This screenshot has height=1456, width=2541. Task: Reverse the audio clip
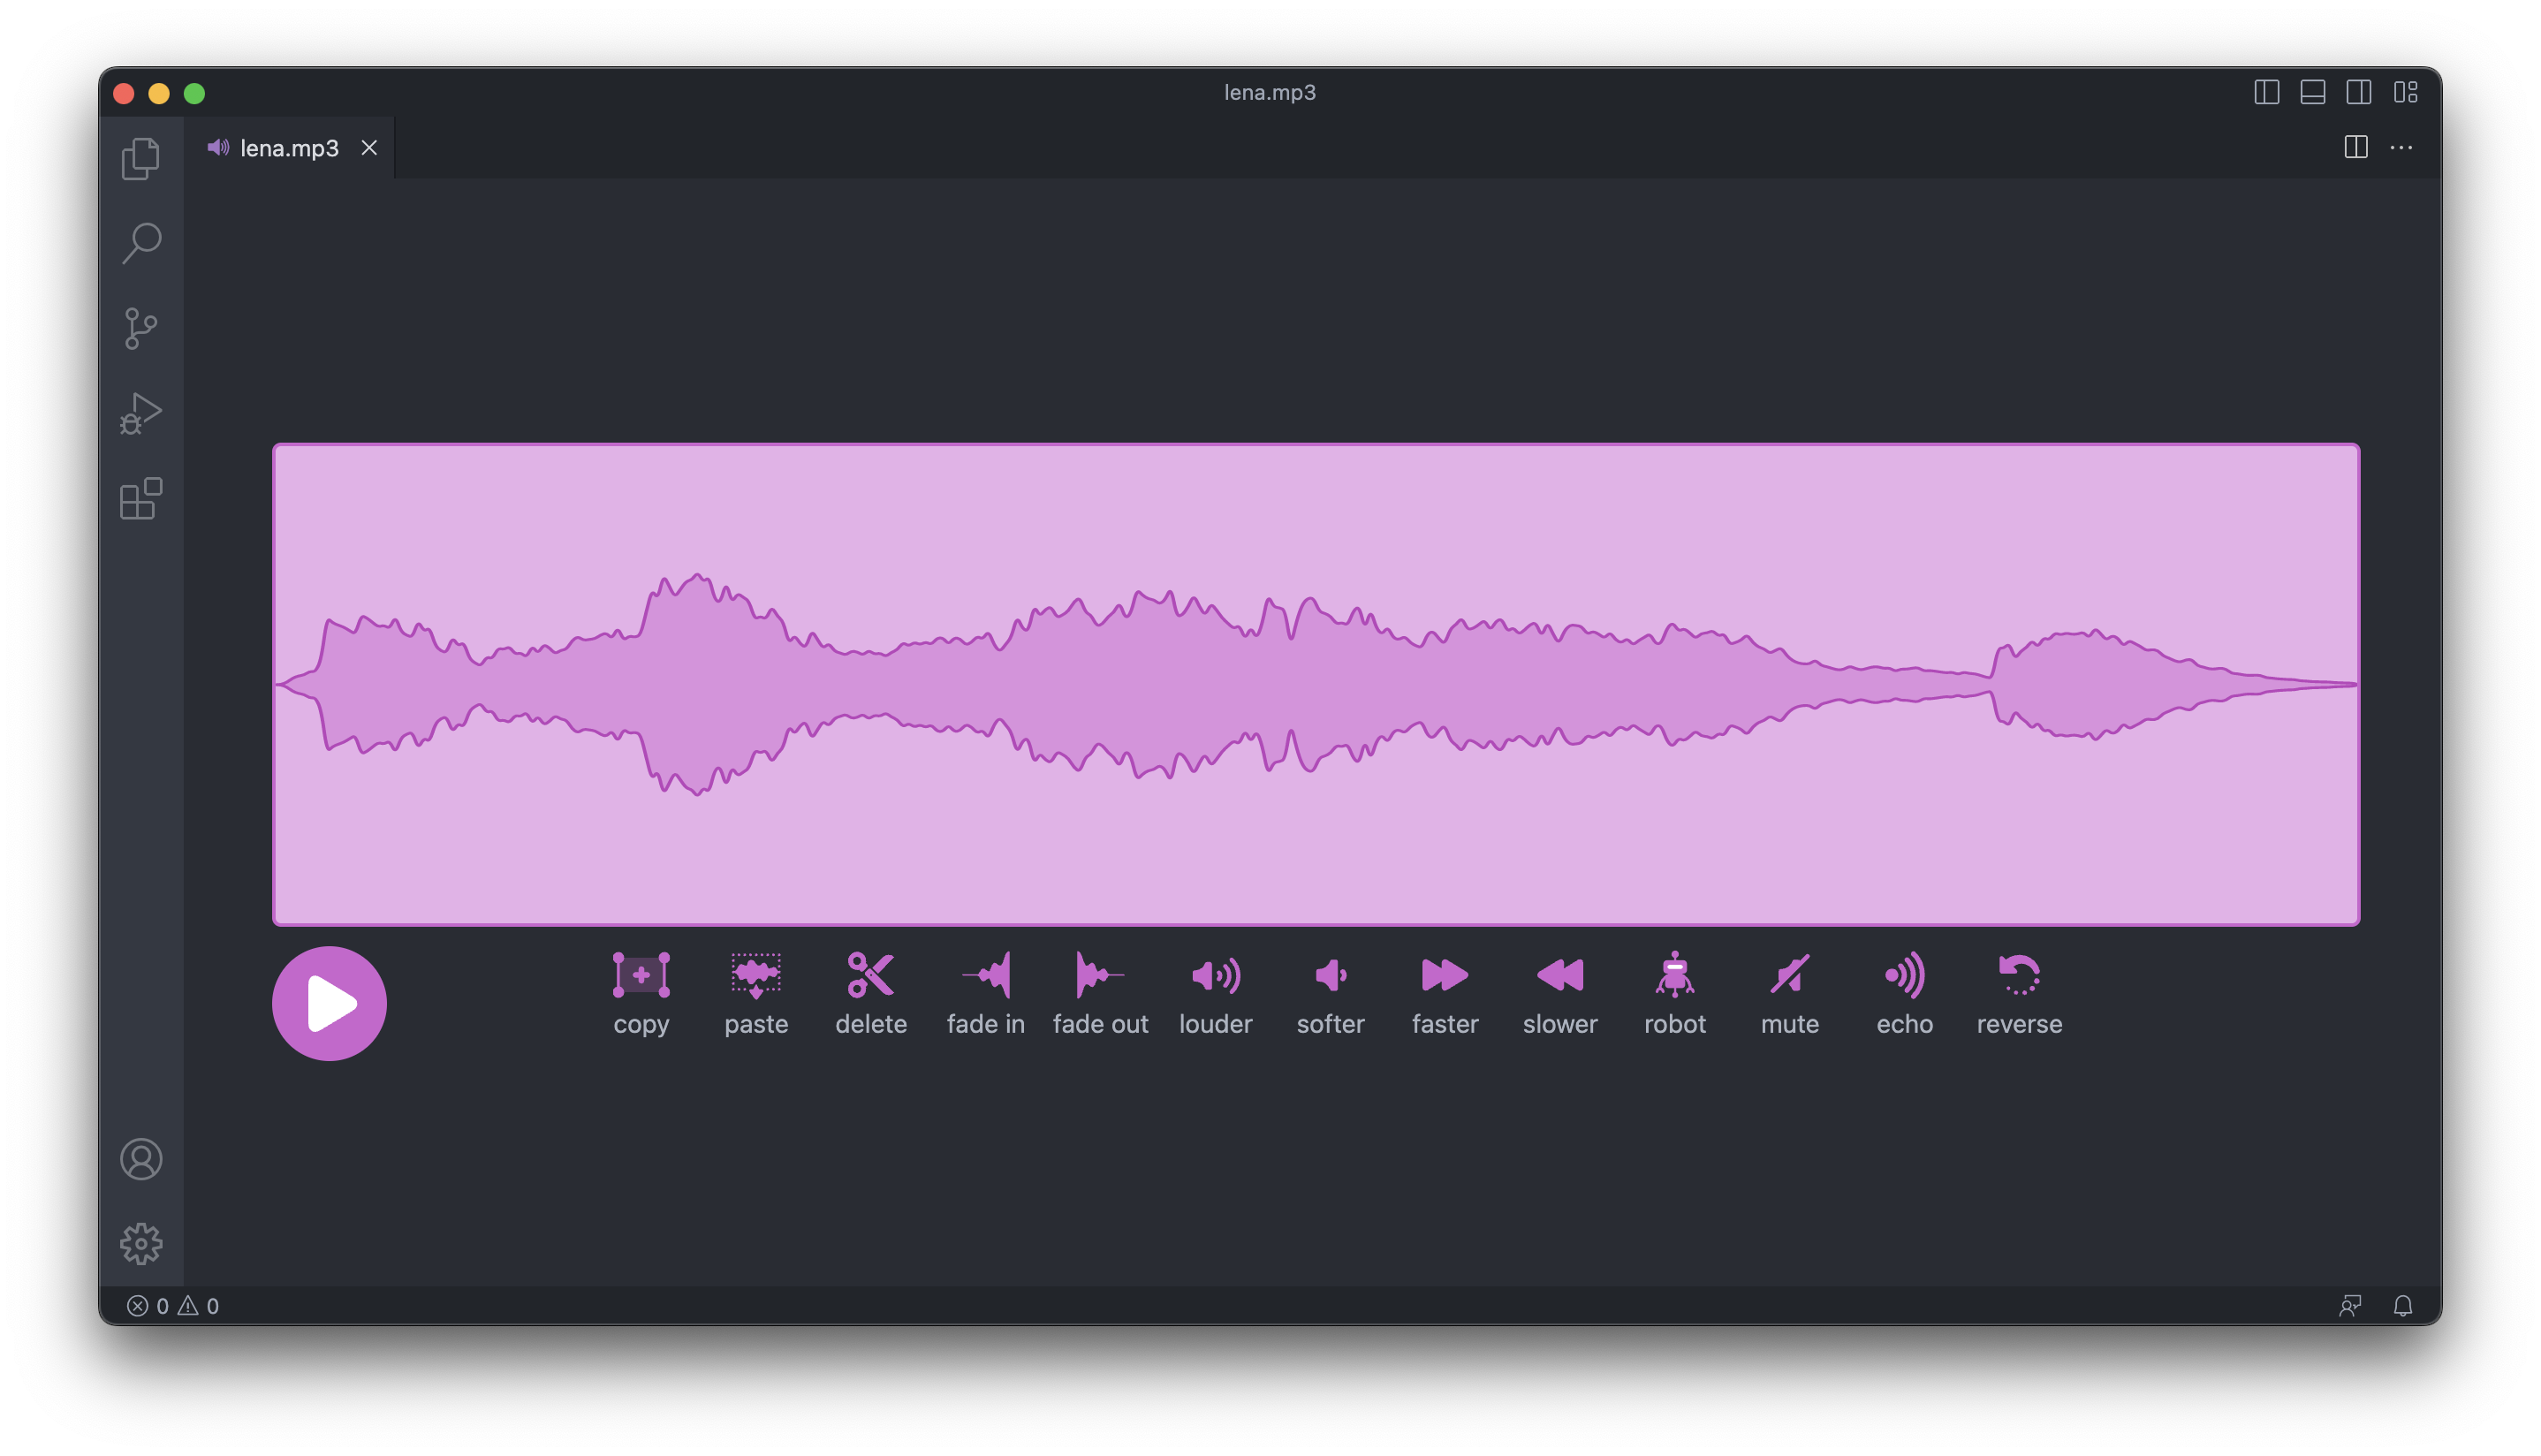click(x=2019, y=975)
